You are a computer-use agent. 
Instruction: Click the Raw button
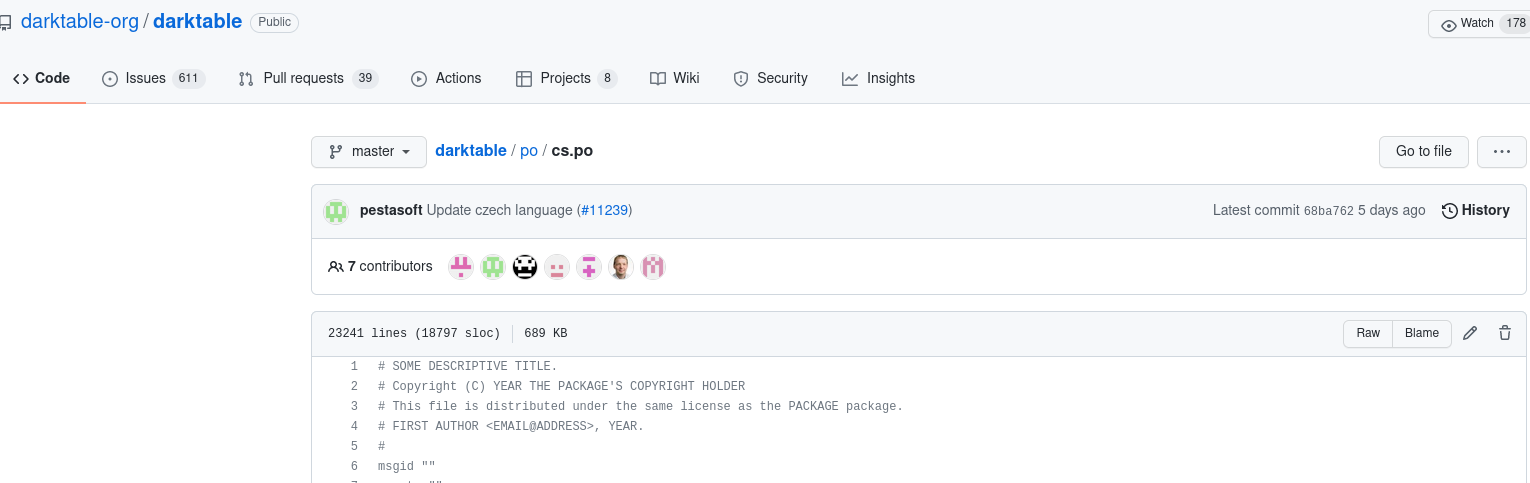tap(1368, 334)
